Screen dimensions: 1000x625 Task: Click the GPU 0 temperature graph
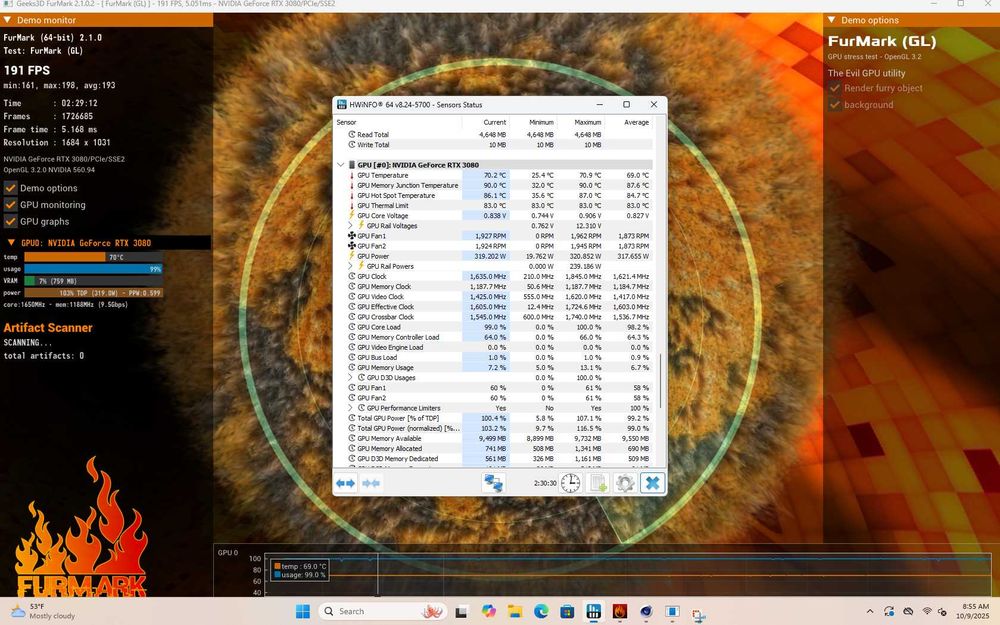tap(628, 575)
